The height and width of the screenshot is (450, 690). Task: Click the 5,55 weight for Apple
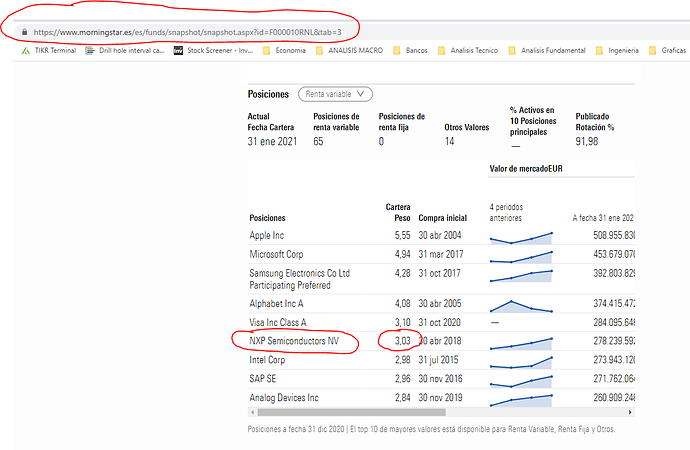click(402, 235)
